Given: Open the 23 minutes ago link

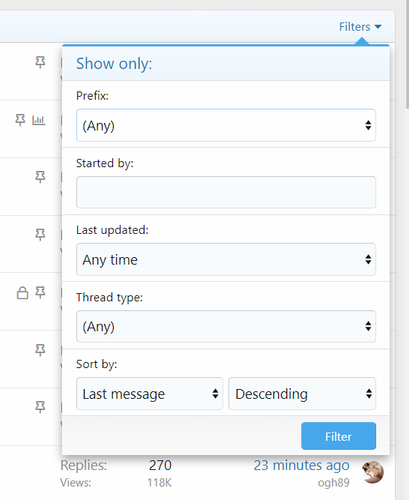Looking at the screenshot, I should coord(301,465).
